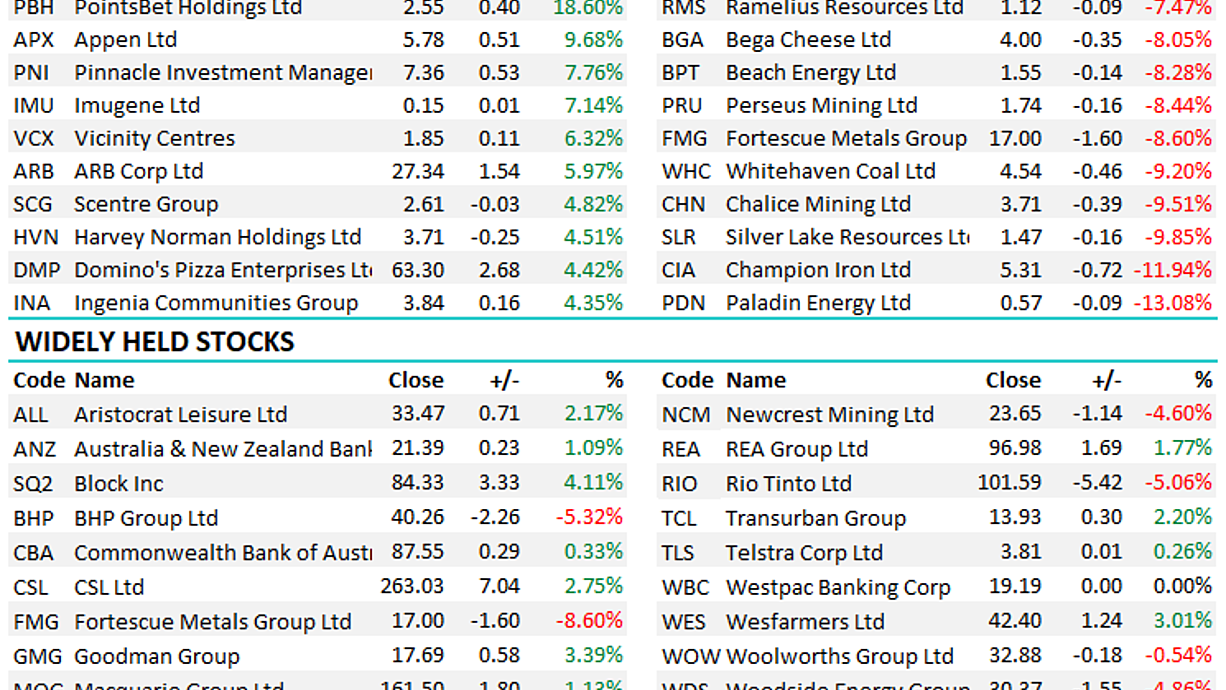This screenshot has height=690, width=1226.
Task: Select the GMG stock code
Action: [x=36, y=657]
